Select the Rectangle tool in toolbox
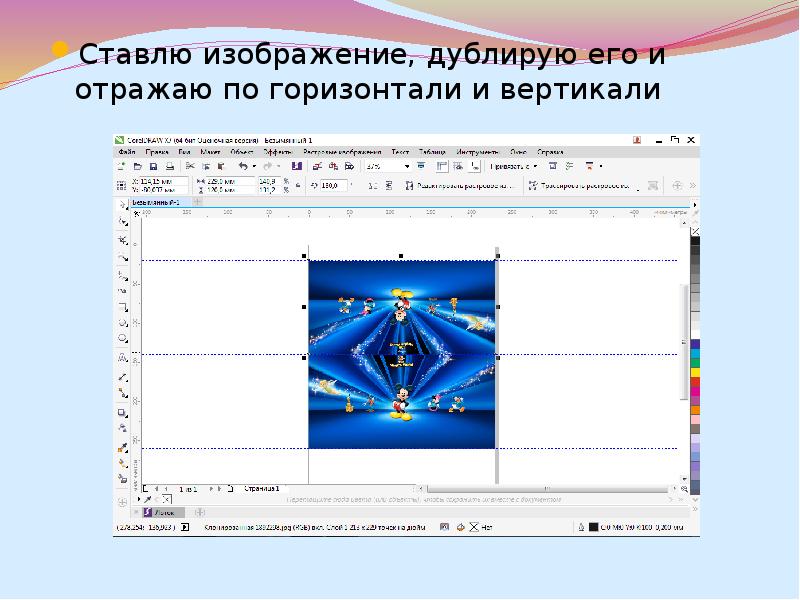Screen dimensions: 800x600 123,307
